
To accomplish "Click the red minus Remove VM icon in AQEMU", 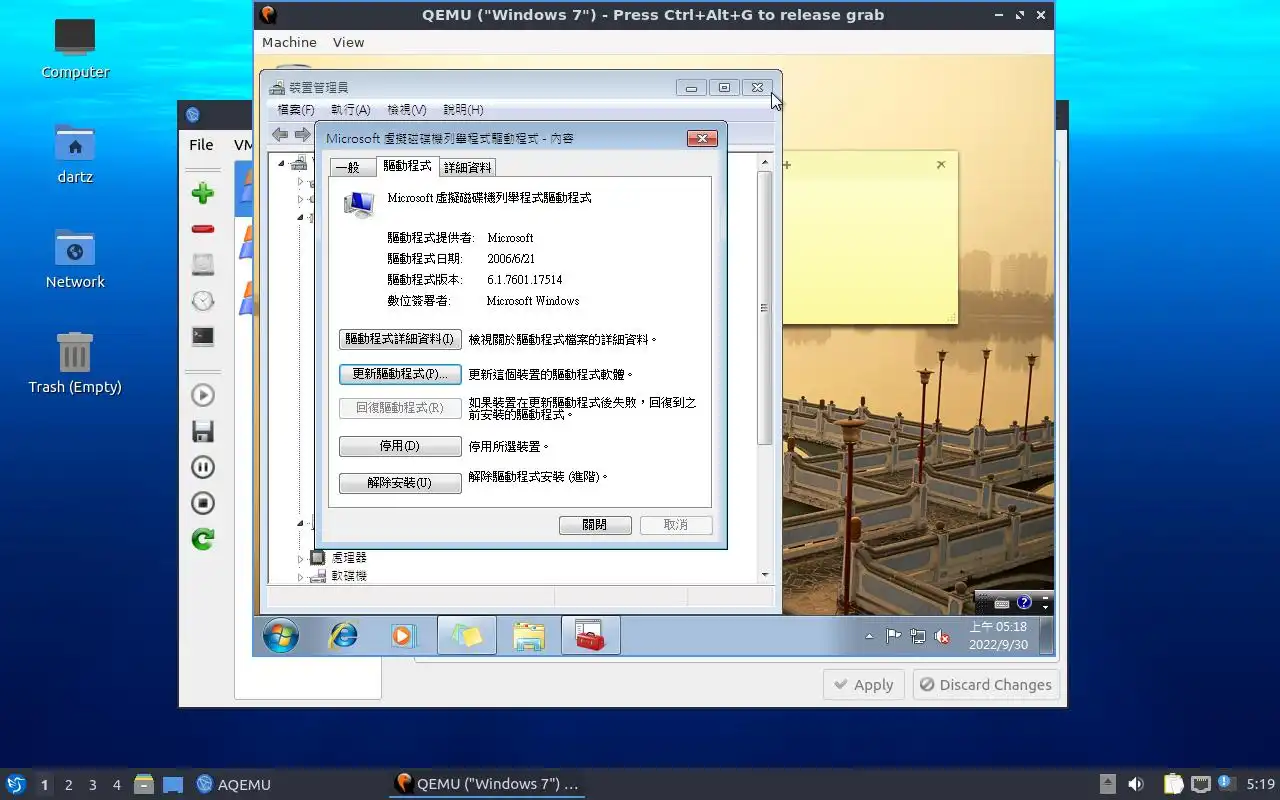I will 203,229.
